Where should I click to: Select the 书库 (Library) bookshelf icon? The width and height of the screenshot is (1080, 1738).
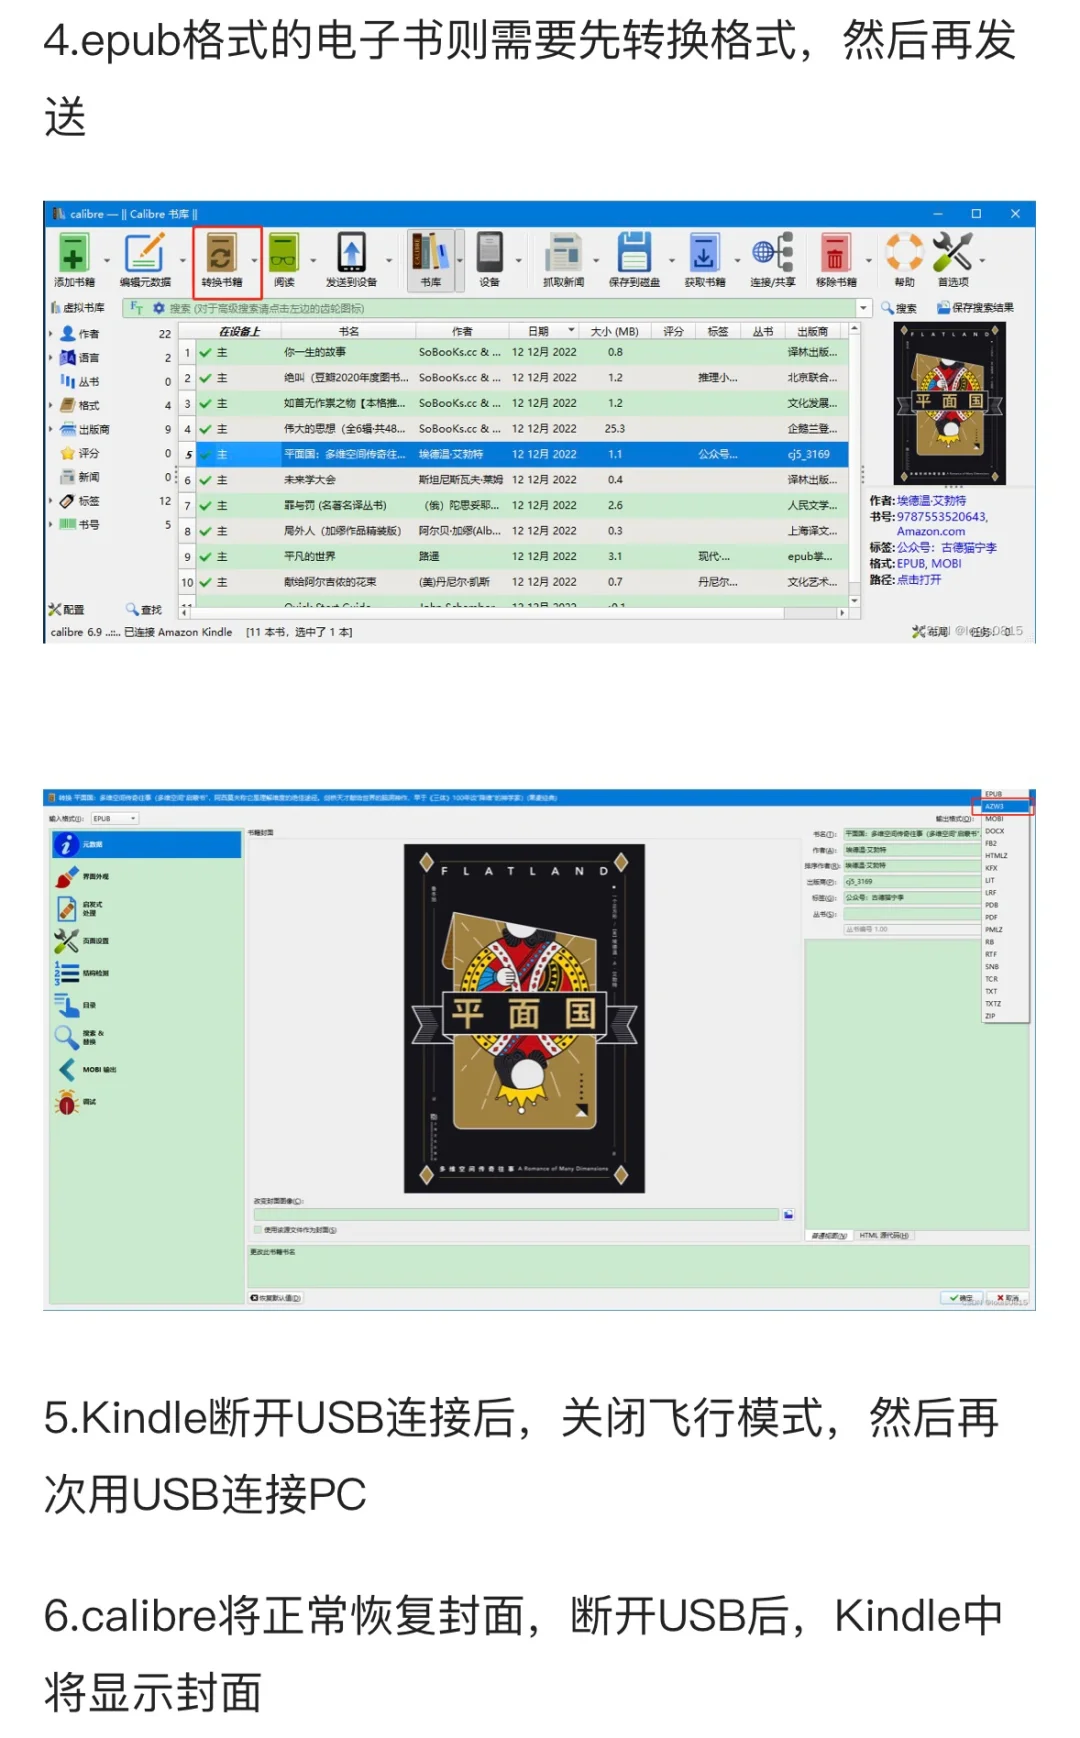[430, 252]
